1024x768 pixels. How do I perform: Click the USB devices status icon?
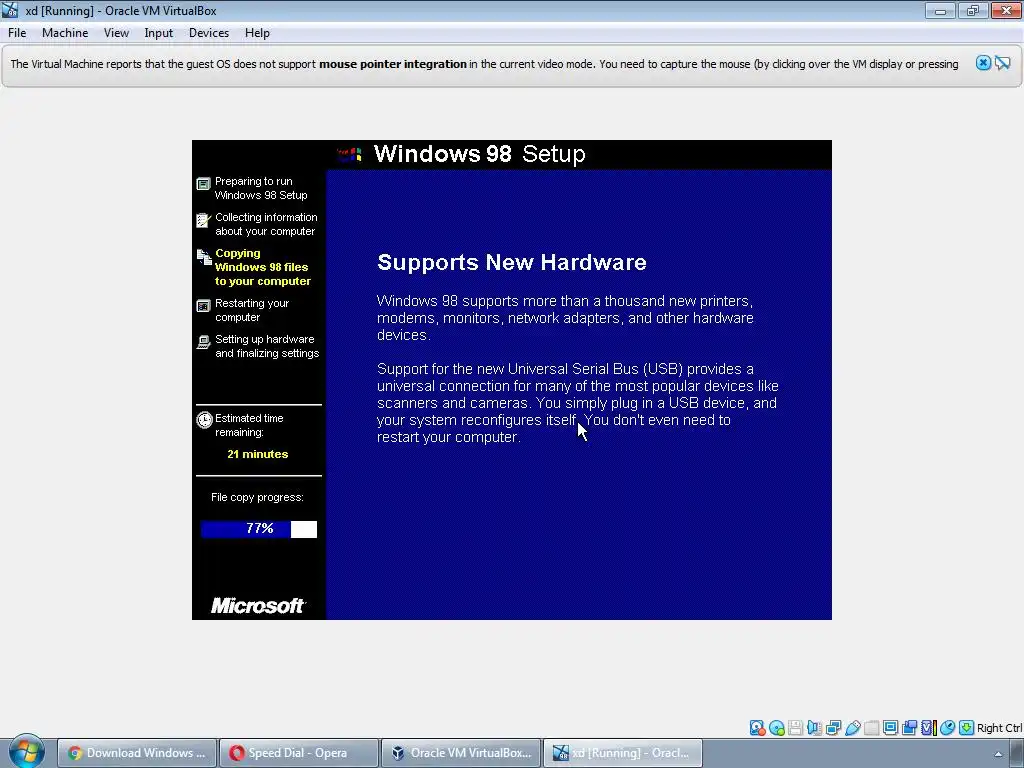click(x=852, y=728)
